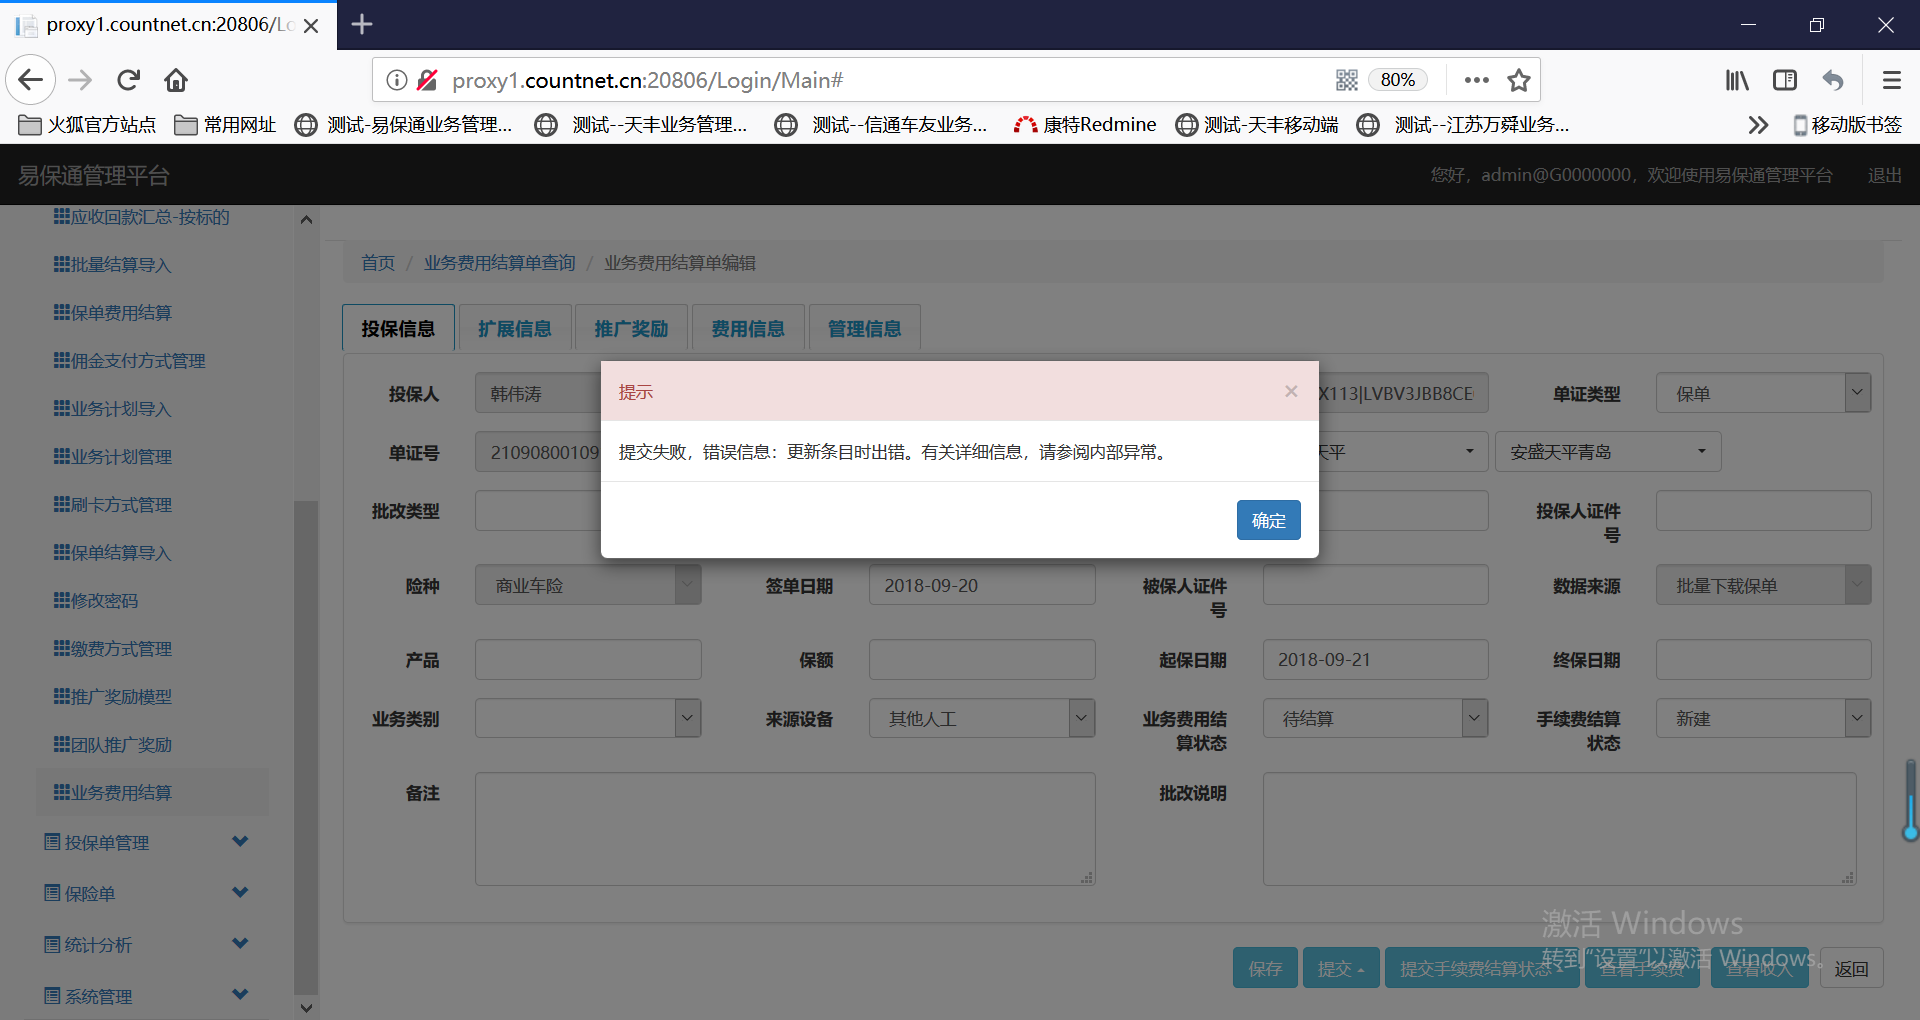The width and height of the screenshot is (1920, 1020).
Task: Go to the browser home page icon
Action: point(176,80)
